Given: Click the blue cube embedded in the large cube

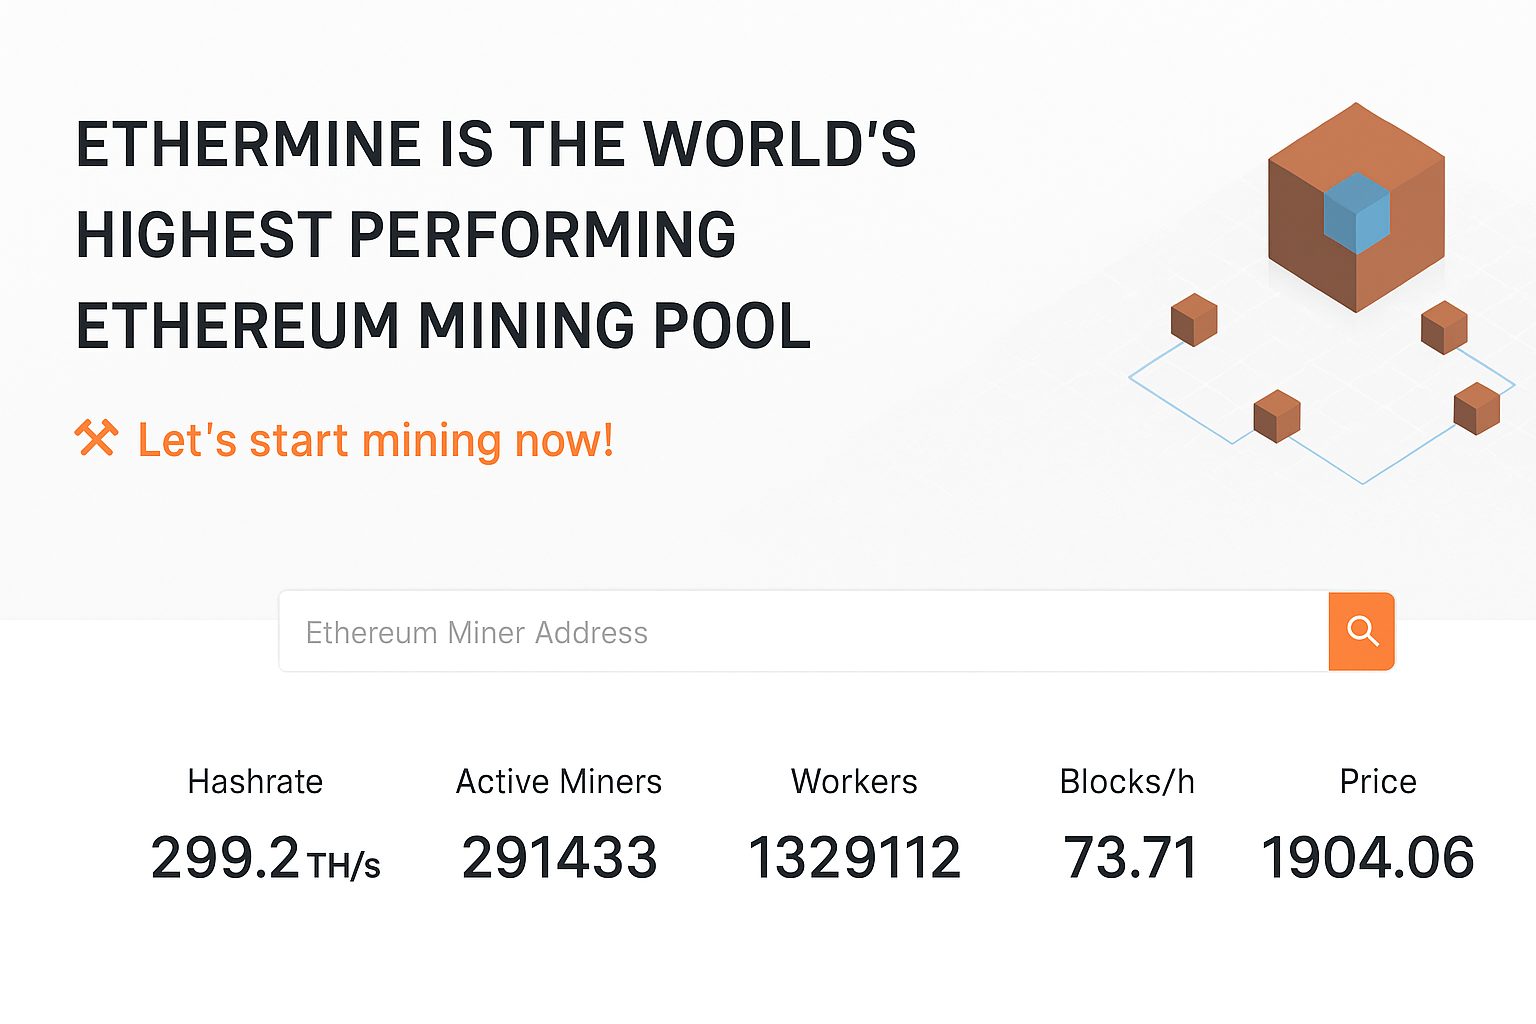Looking at the screenshot, I should (x=1357, y=213).
